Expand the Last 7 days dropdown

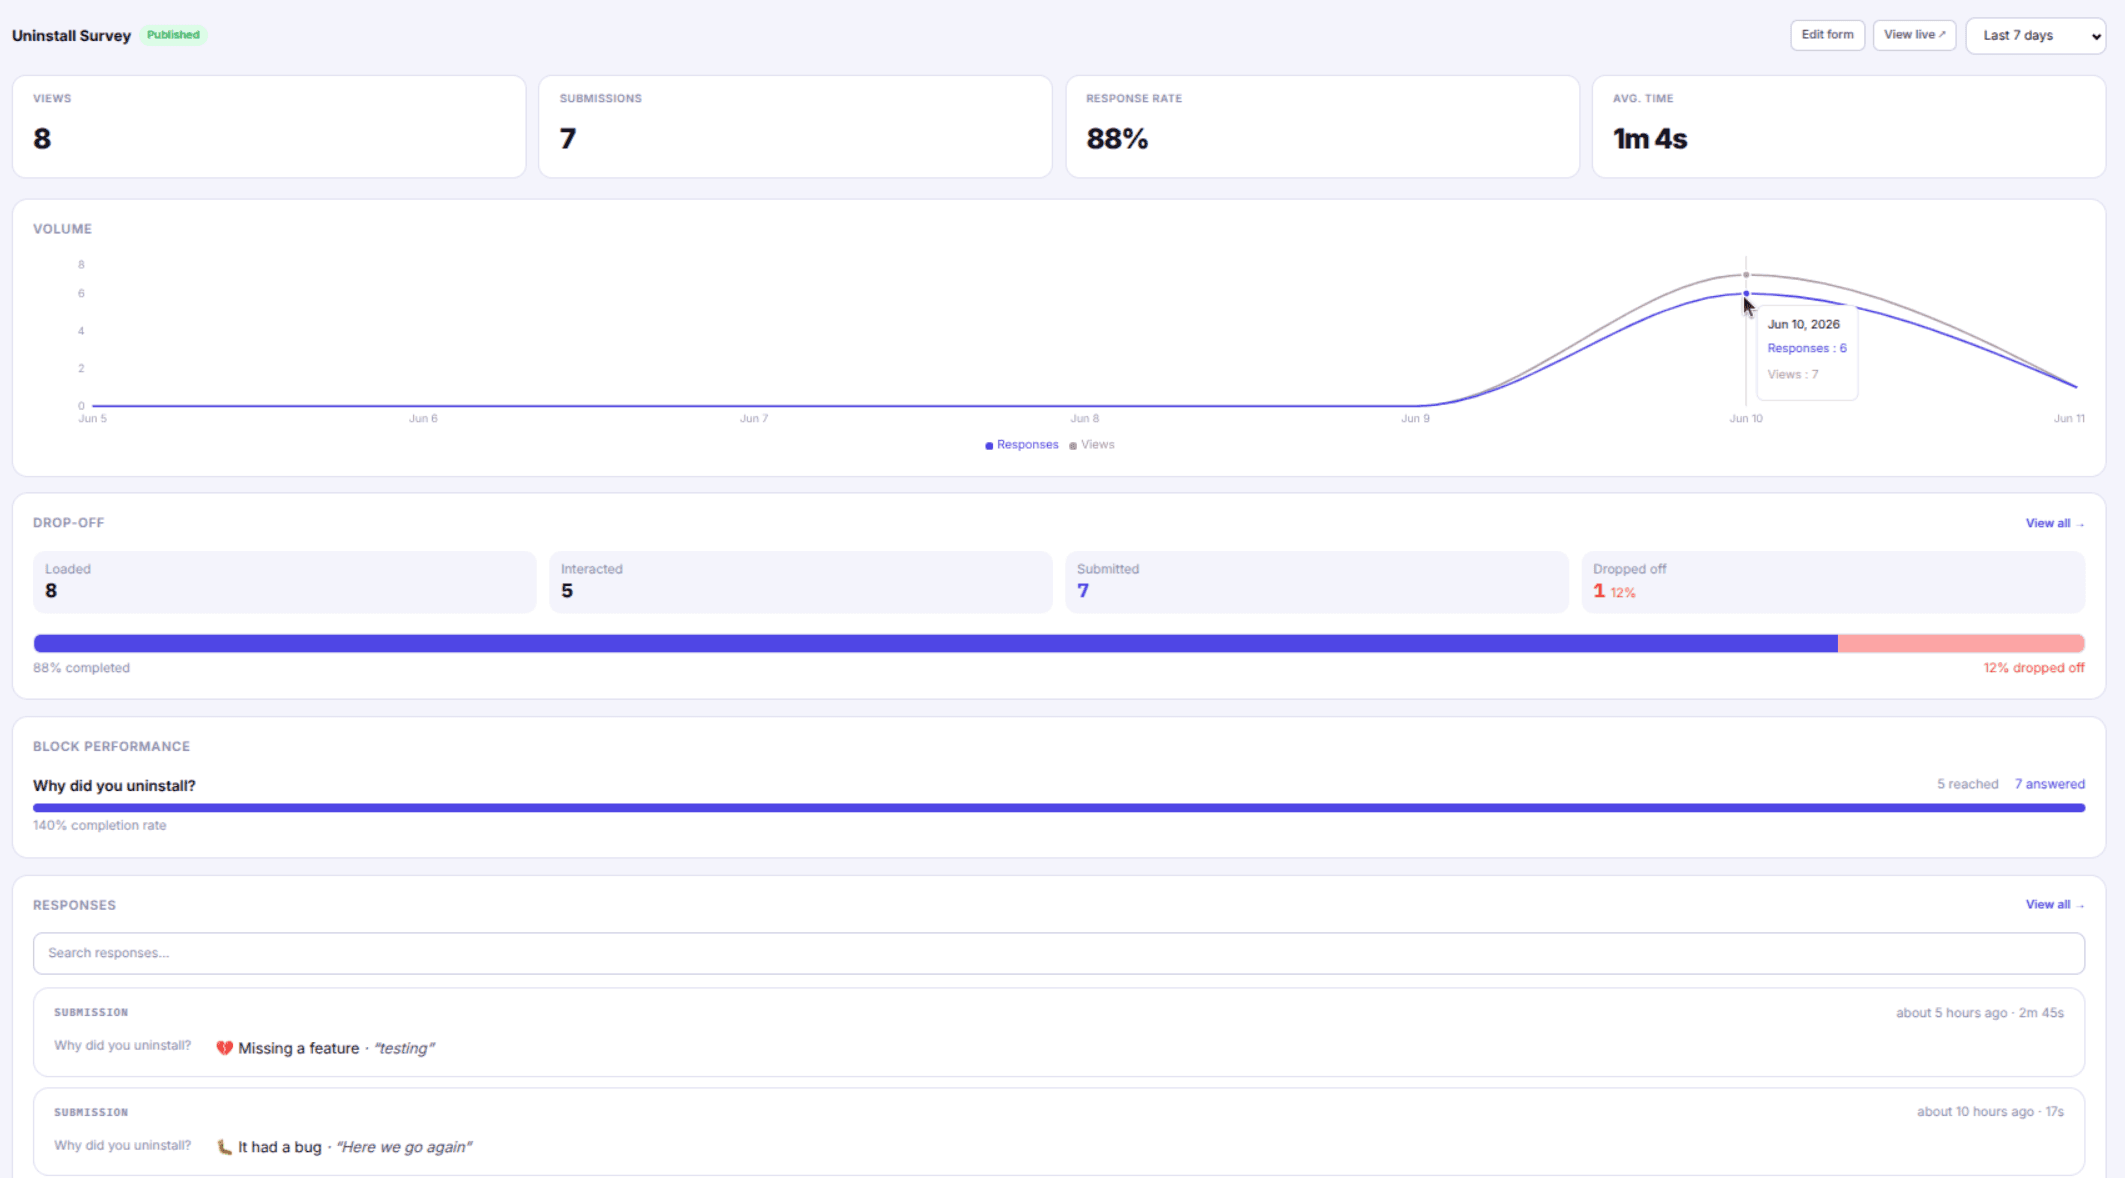click(x=2035, y=36)
